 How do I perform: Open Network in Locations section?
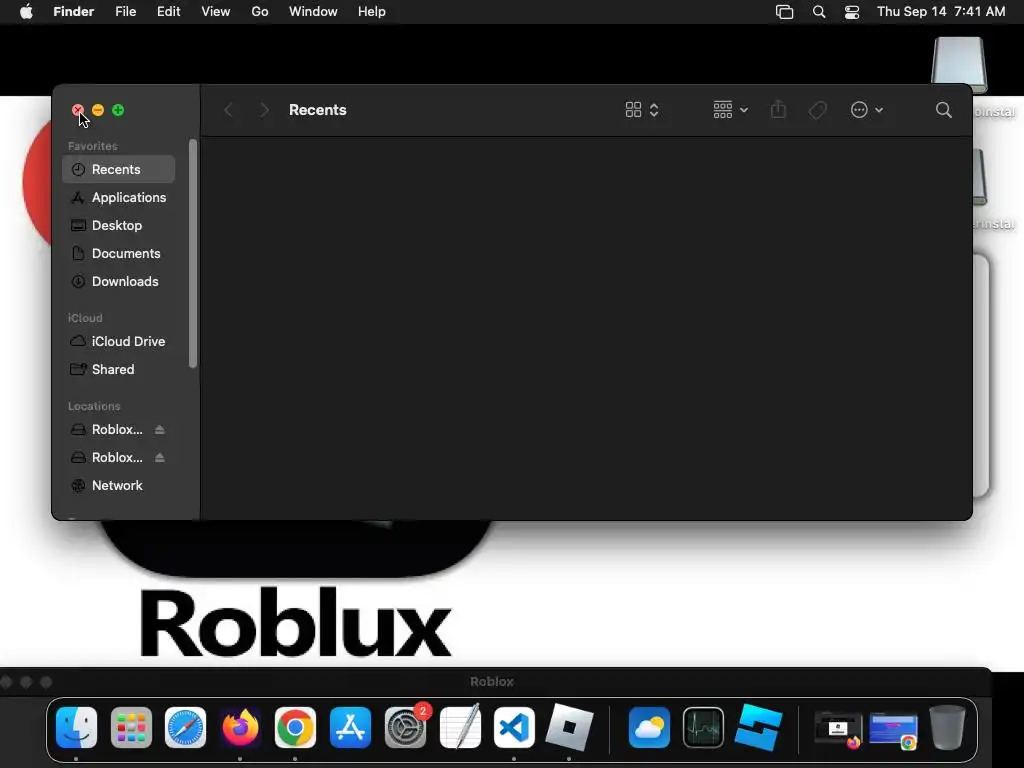(x=118, y=485)
